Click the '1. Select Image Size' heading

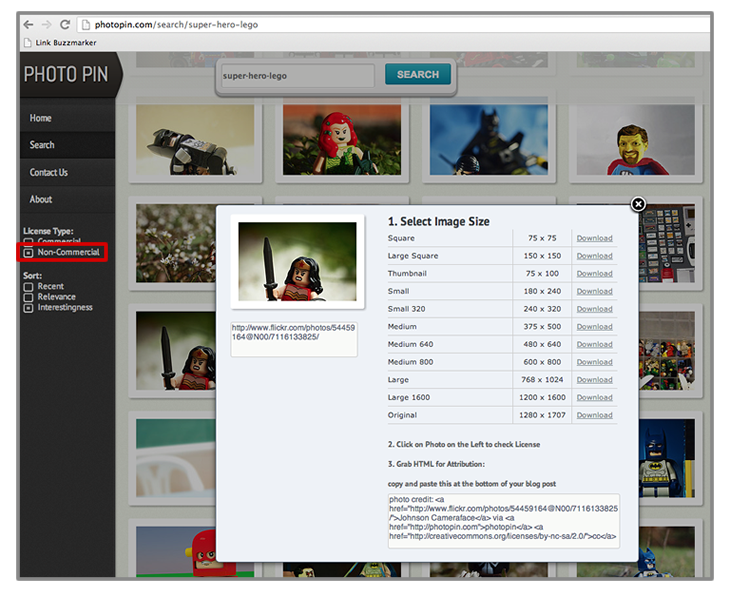coord(439,222)
